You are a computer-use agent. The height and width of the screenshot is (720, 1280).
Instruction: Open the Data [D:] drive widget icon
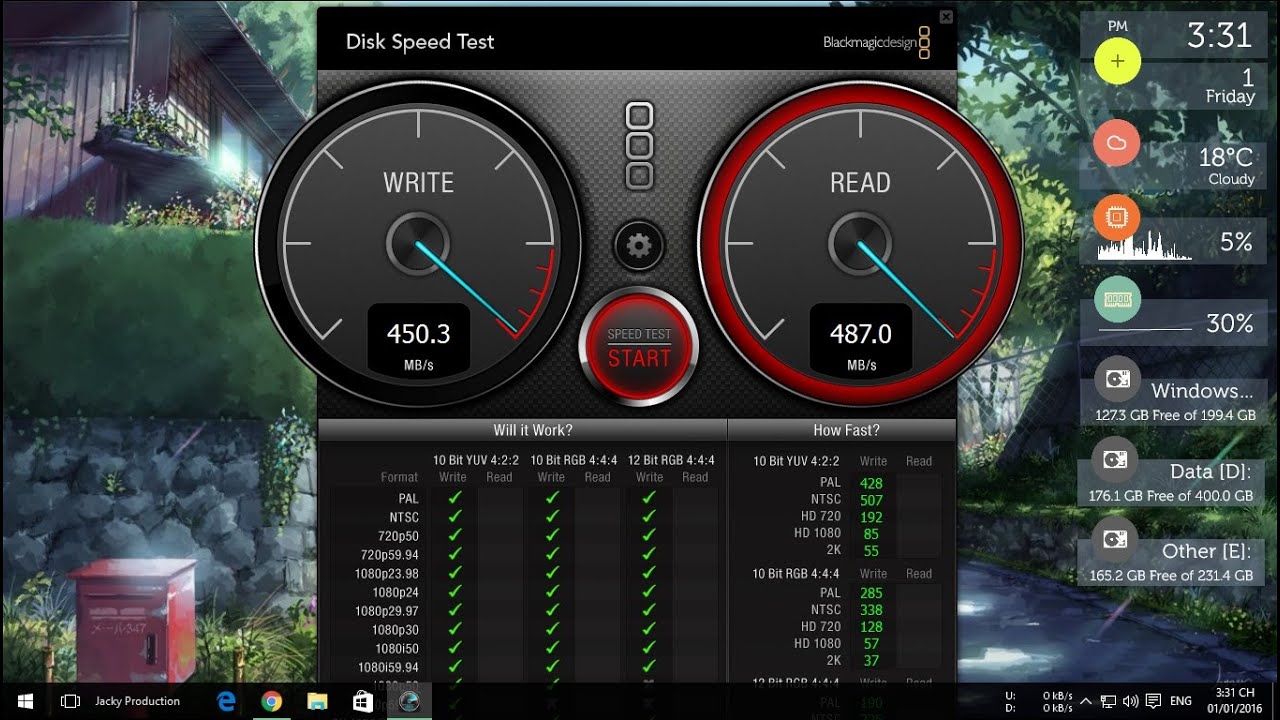(1114, 461)
